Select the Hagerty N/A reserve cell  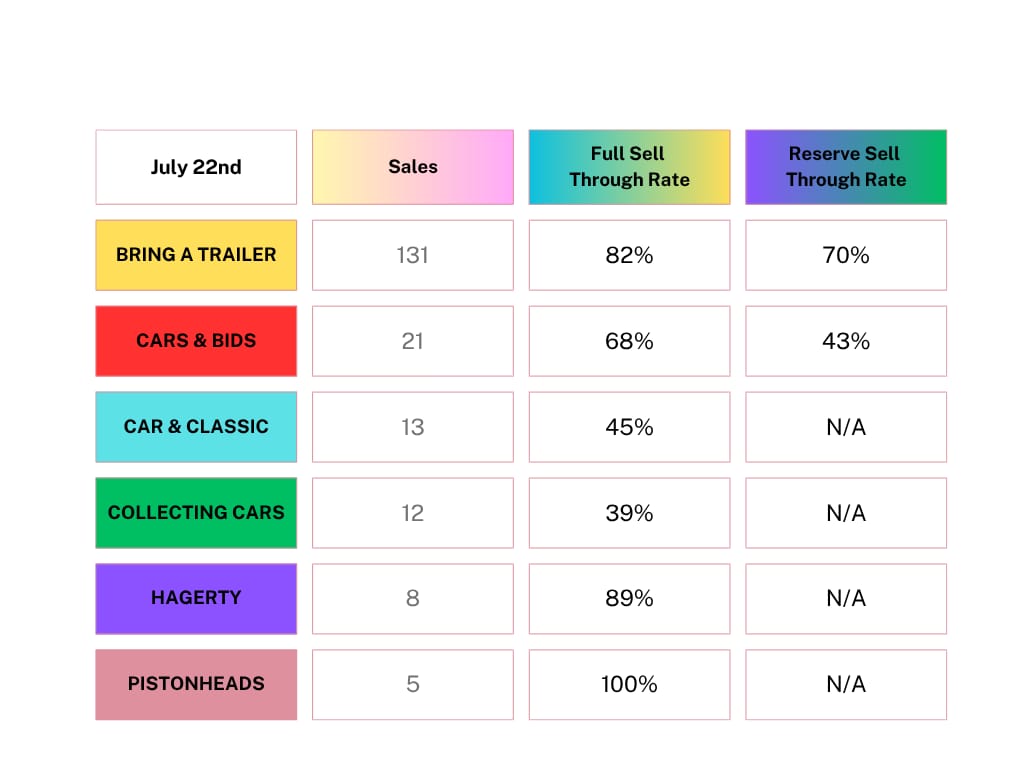click(x=846, y=599)
